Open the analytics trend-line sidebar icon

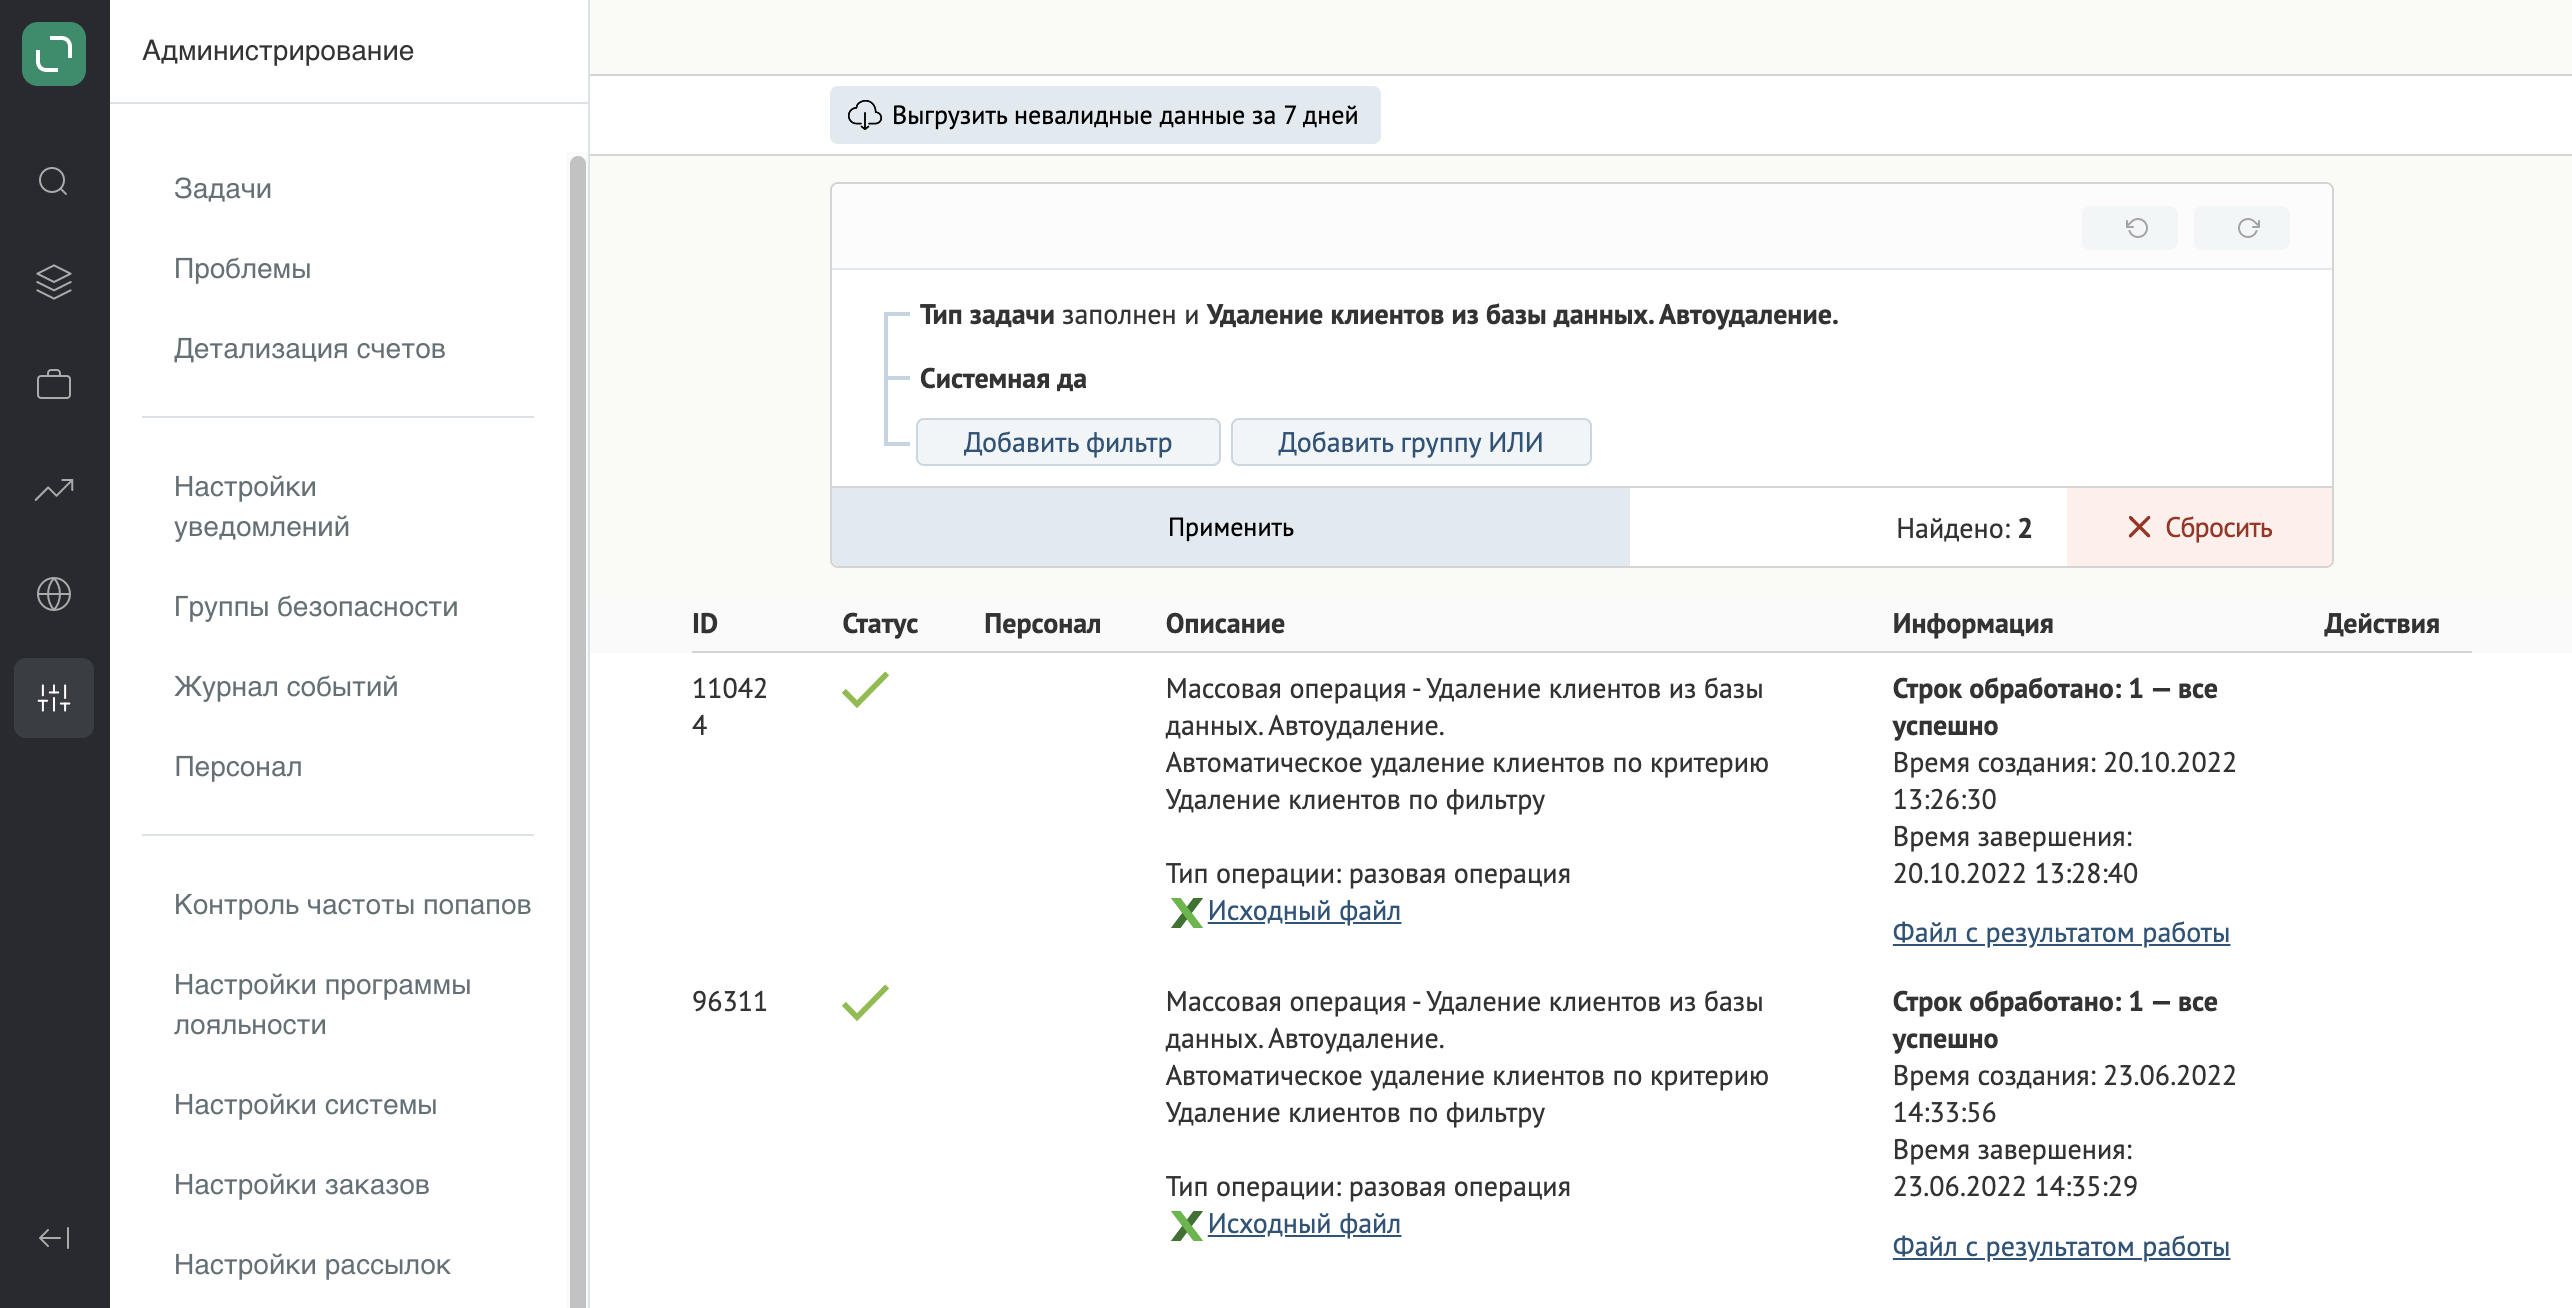[x=54, y=489]
